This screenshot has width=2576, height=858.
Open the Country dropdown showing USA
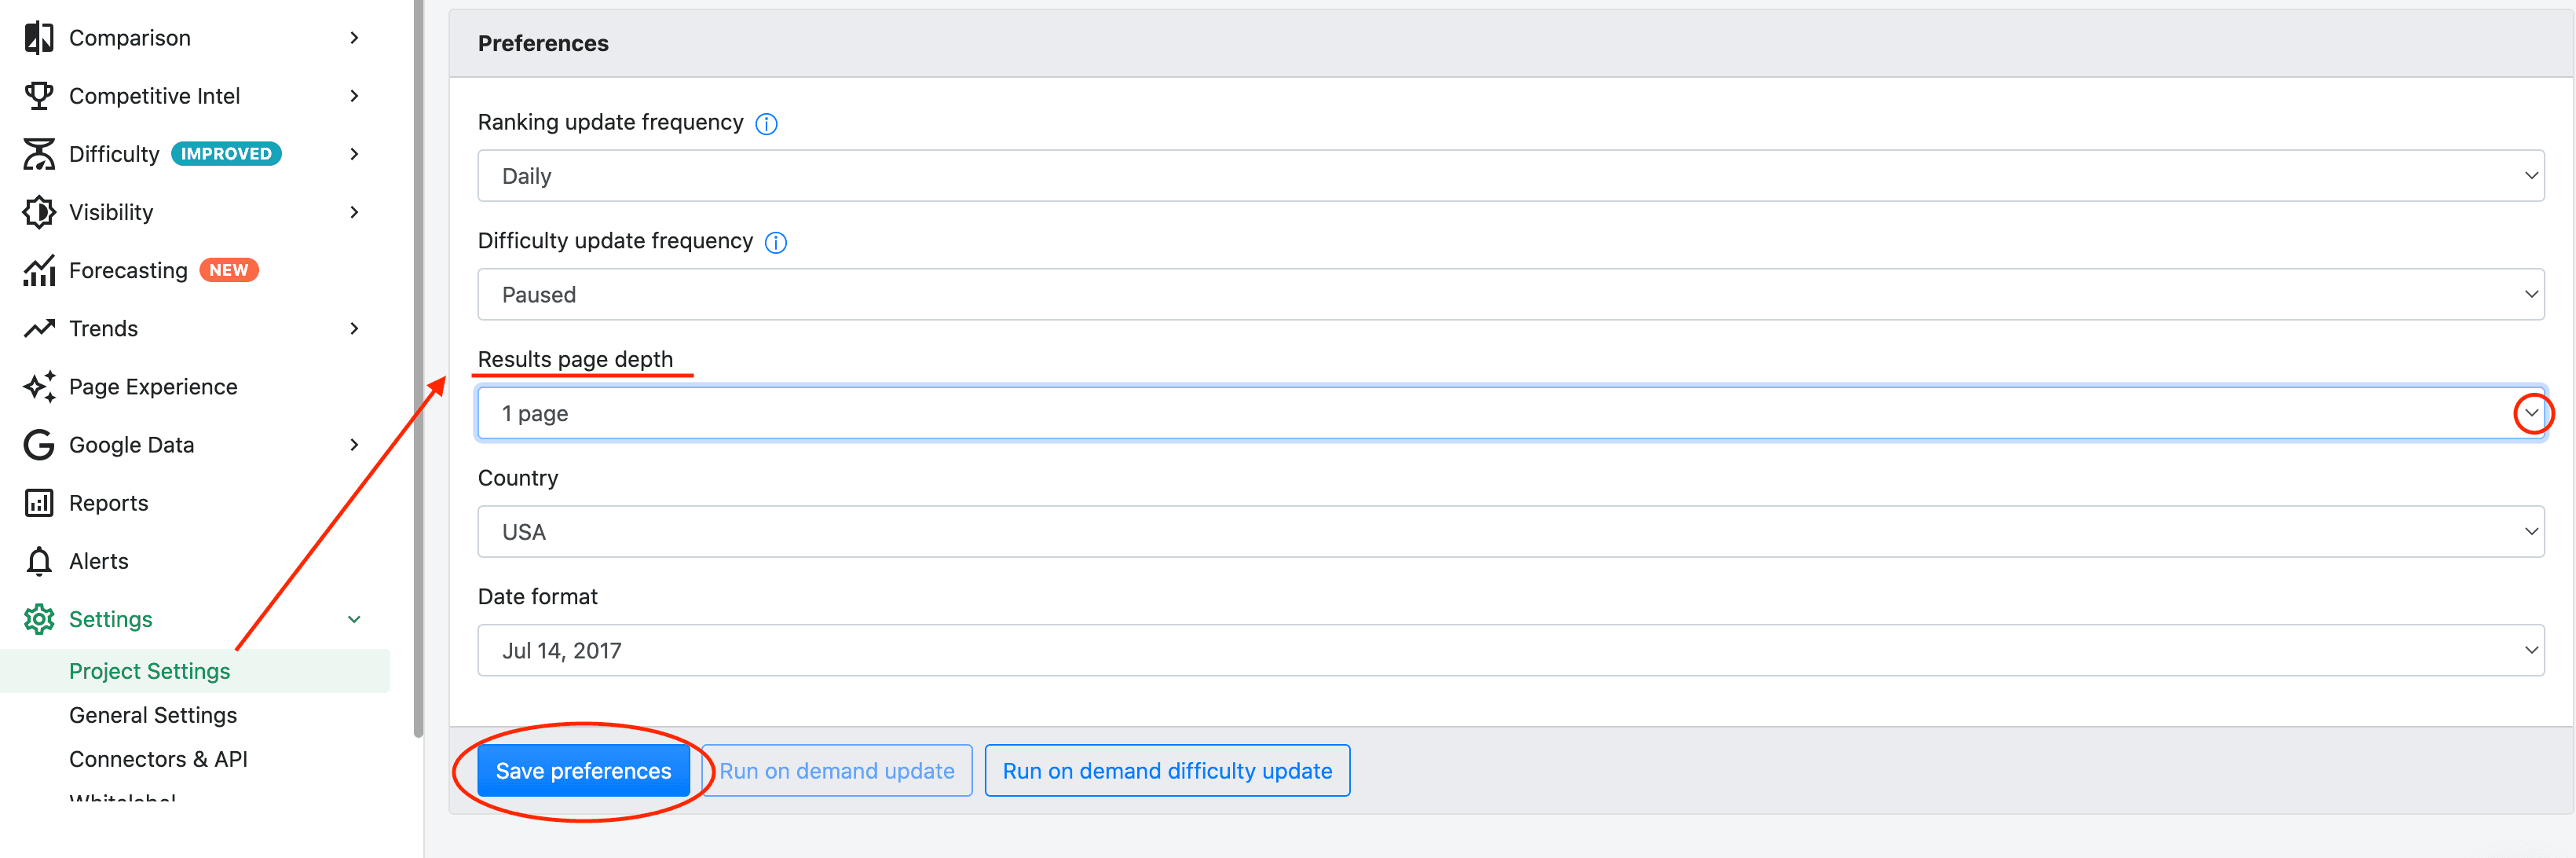point(1510,532)
